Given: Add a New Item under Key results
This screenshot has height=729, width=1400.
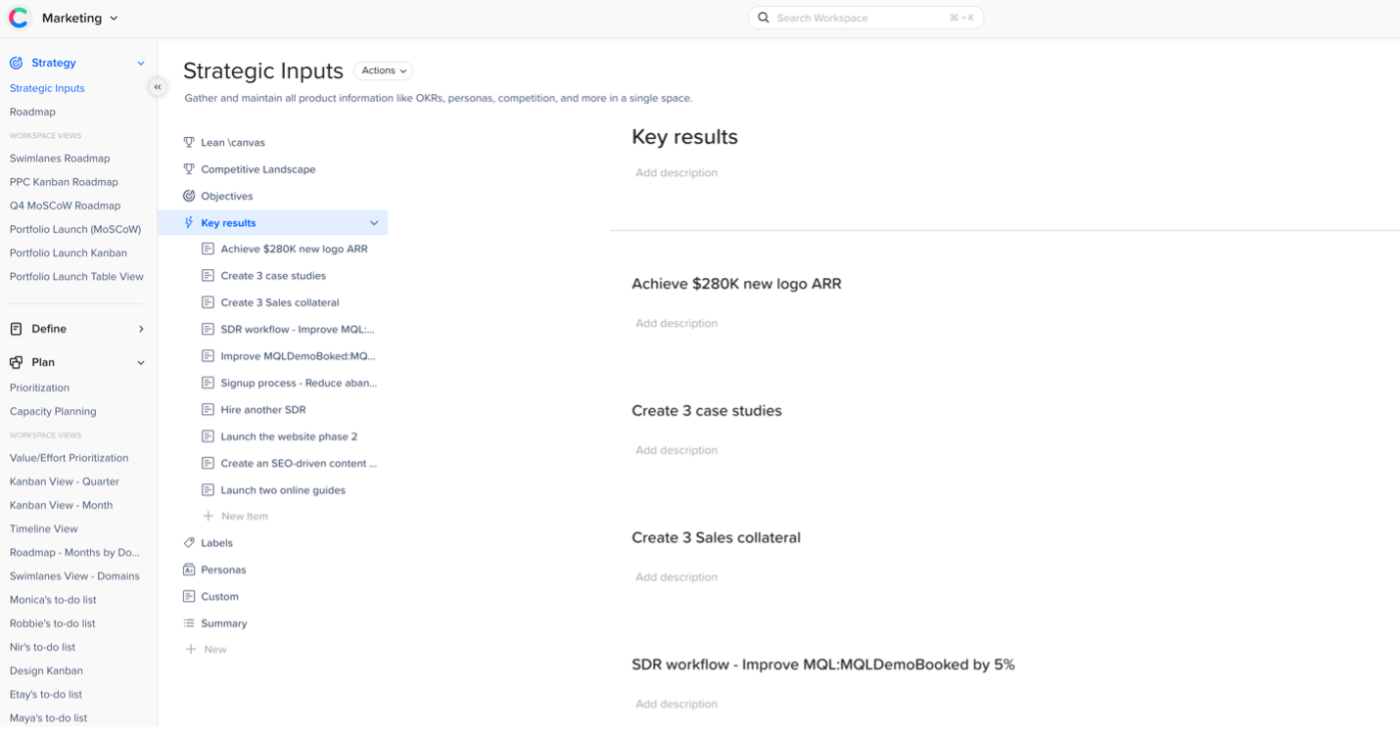Looking at the screenshot, I should point(244,516).
